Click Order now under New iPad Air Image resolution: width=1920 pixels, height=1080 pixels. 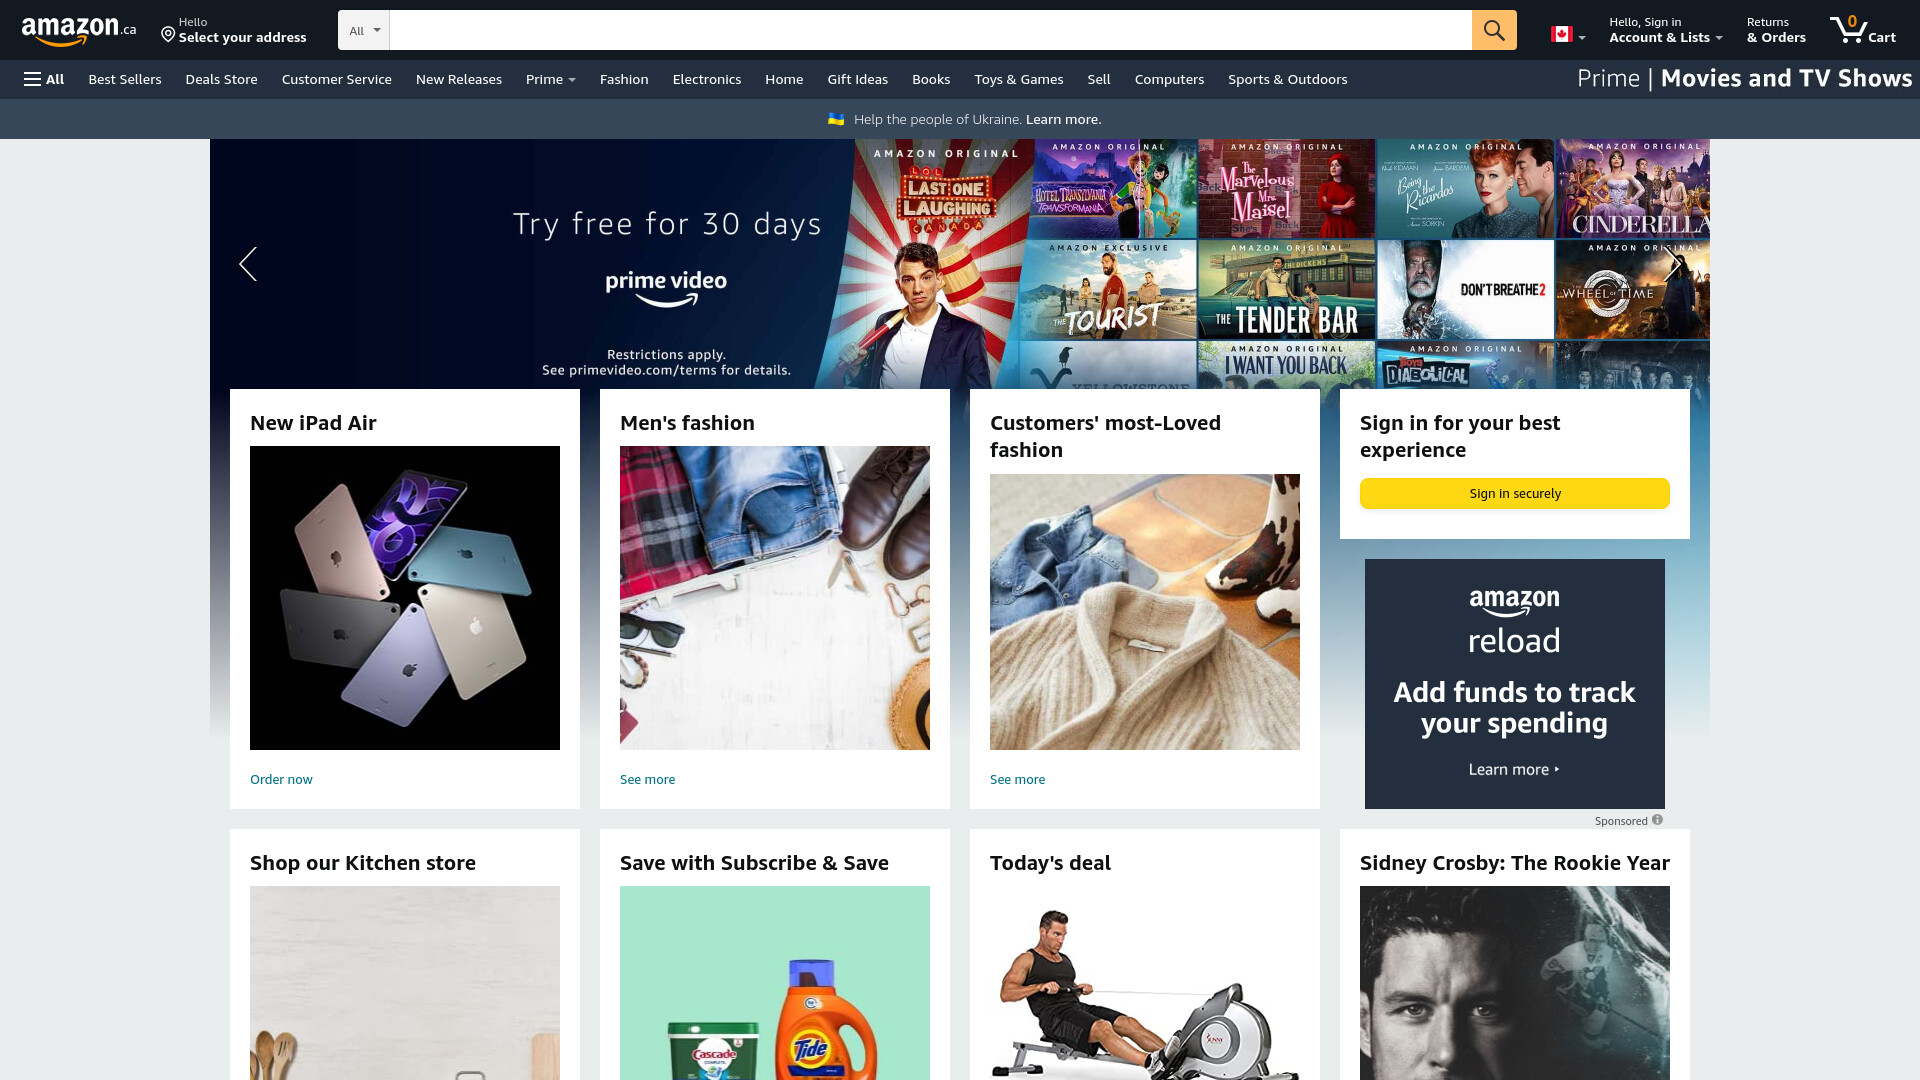pos(281,779)
